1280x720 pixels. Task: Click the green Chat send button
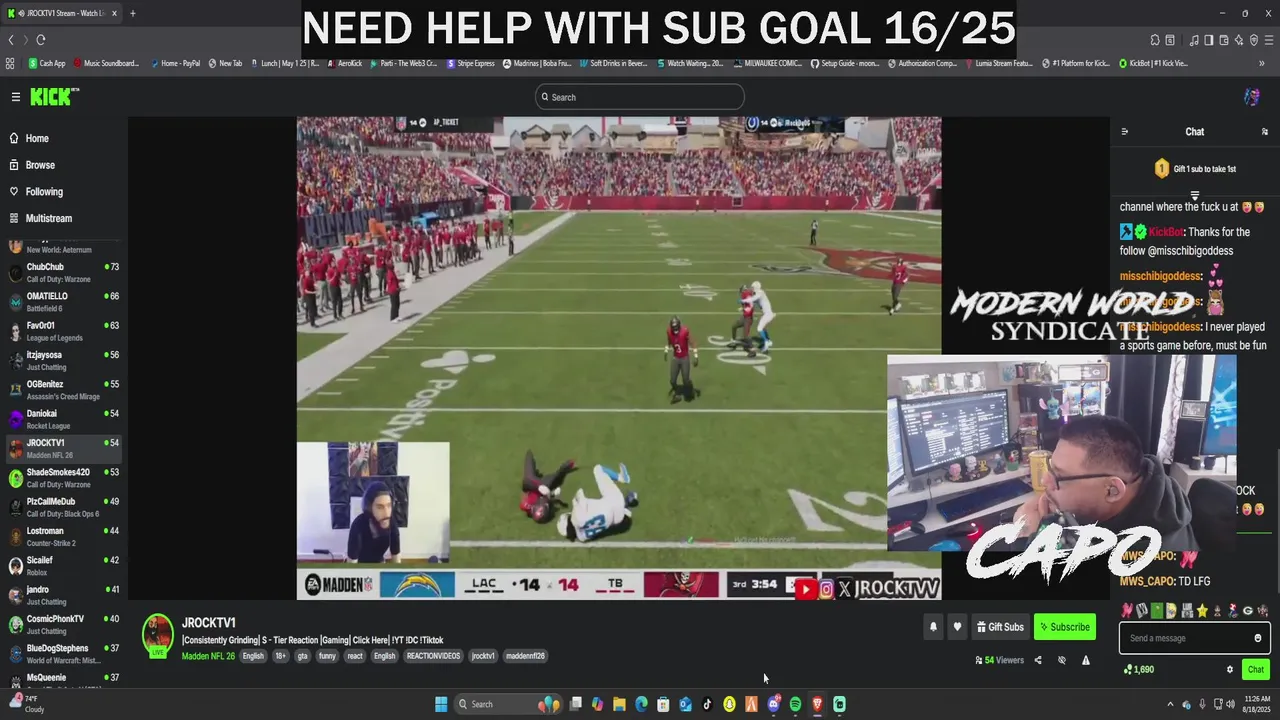pyautogui.click(x=1256, y=670)
